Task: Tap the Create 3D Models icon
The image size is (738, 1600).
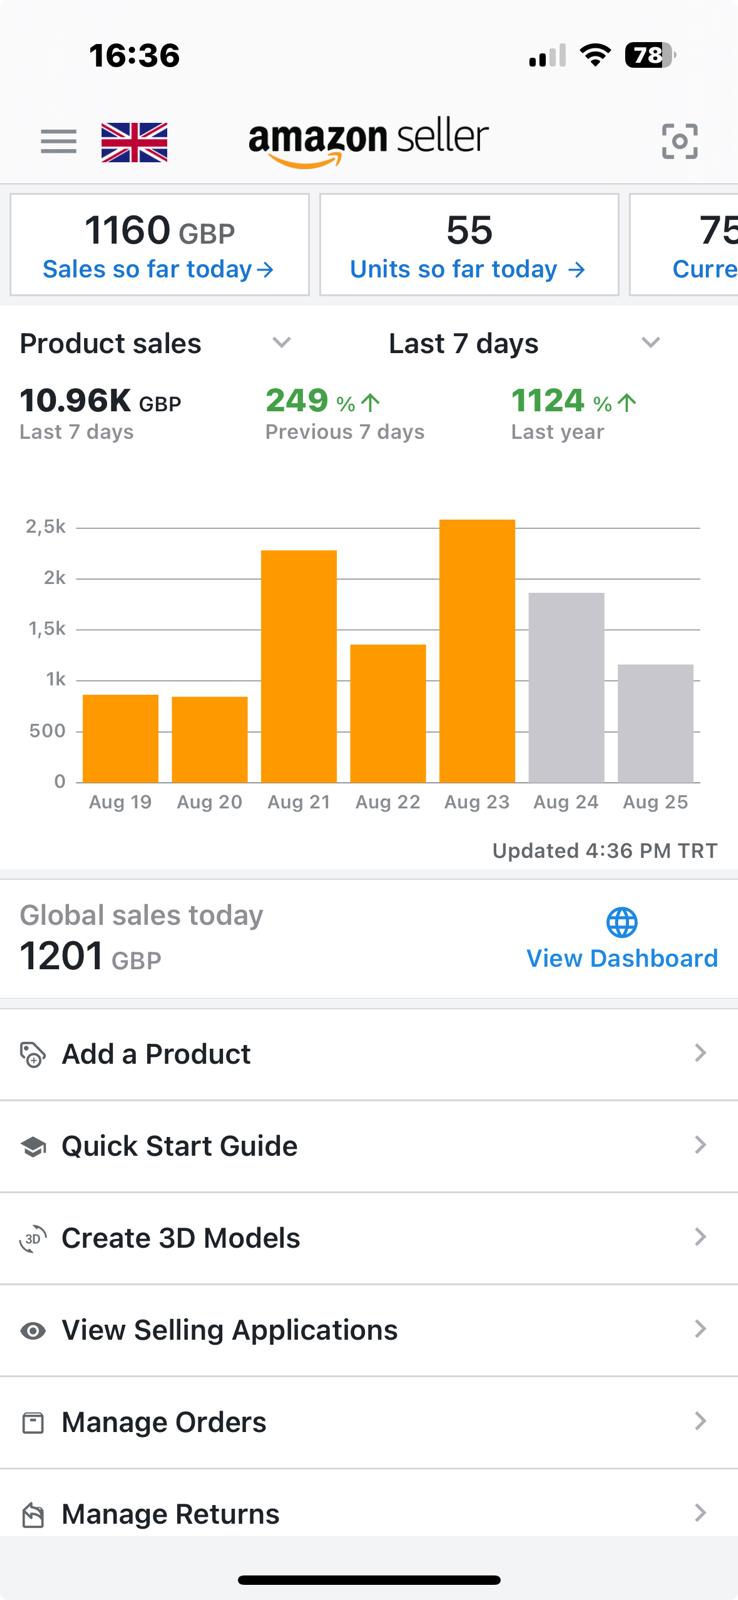Action: point(33,1239)
